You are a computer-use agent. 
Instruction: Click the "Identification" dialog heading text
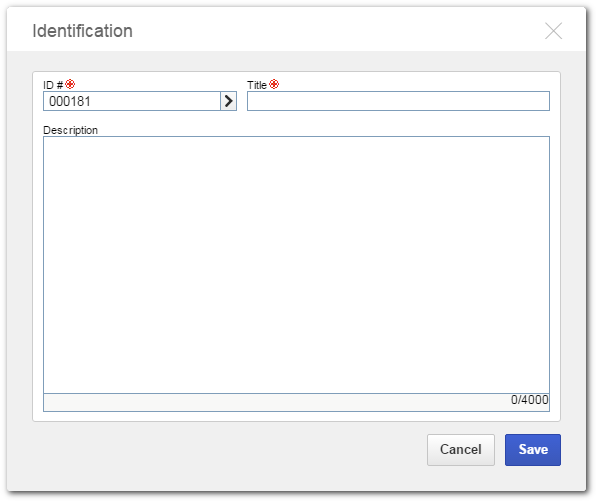coord(82,31)
